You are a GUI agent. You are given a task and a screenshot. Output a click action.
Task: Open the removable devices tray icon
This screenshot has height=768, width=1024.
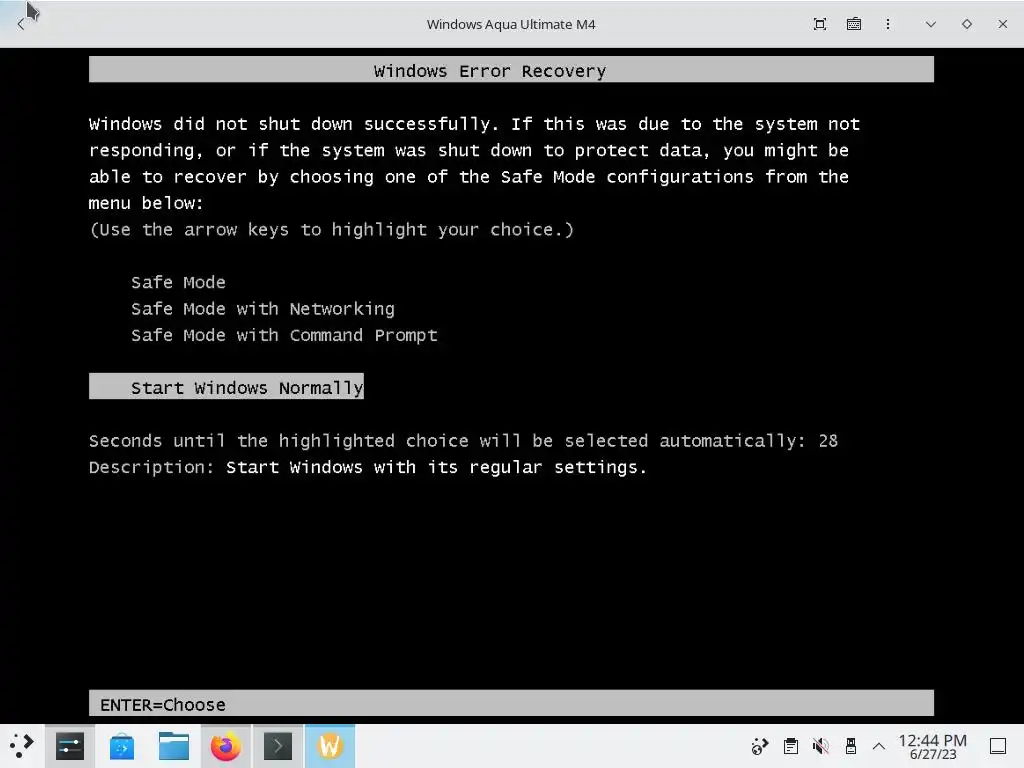850,746
